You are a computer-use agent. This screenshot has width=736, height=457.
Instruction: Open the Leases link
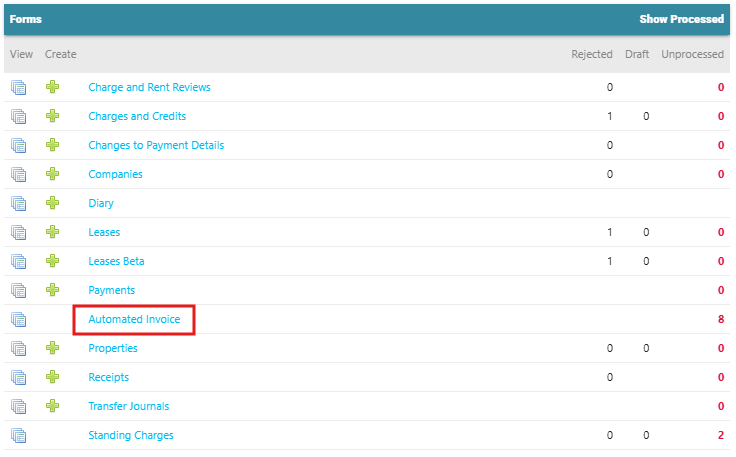(104, 232)
